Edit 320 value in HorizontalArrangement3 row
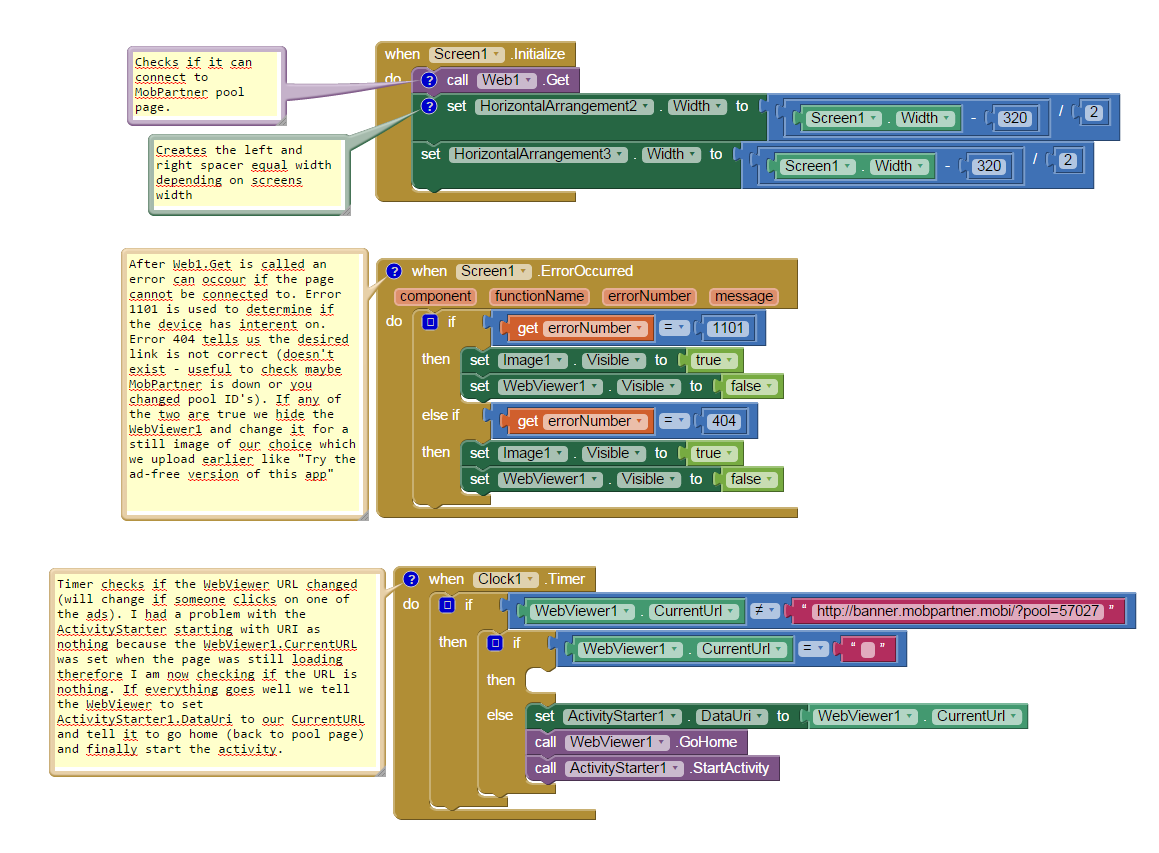1159x853 pixels. point(989,166)
